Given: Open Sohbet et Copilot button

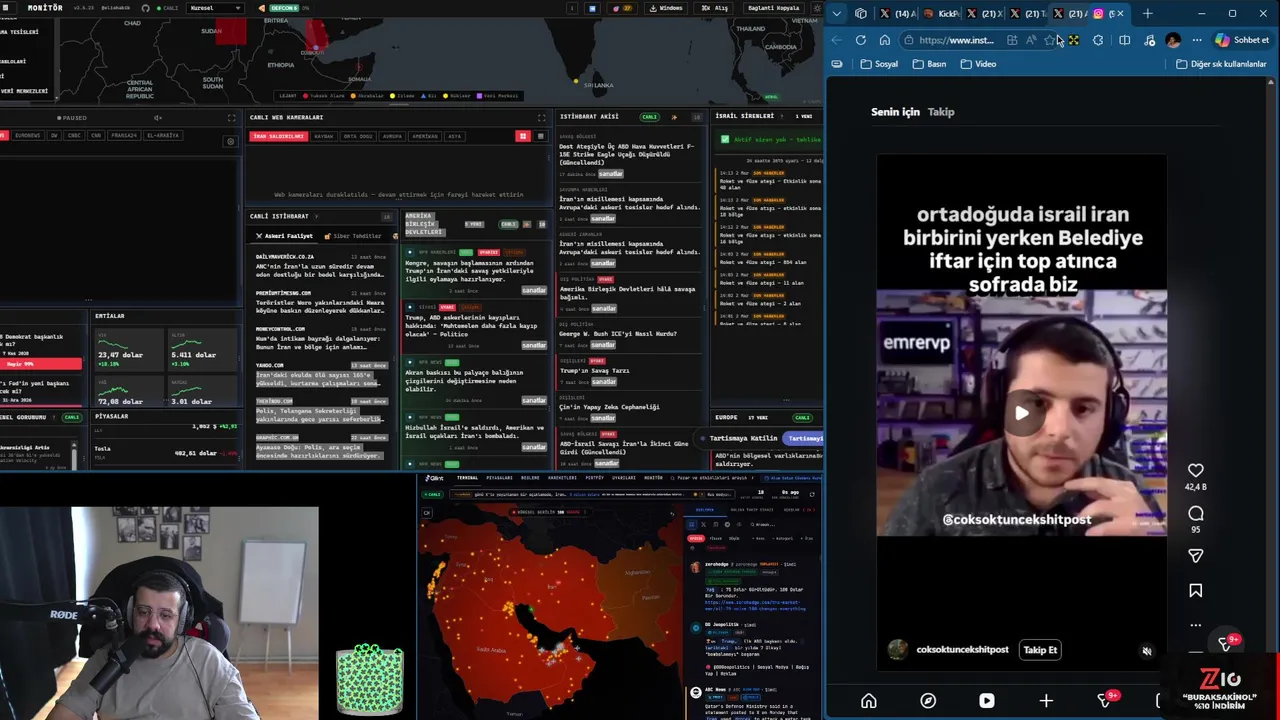Looking at the screenshot, I should (x=1241, y=40).
